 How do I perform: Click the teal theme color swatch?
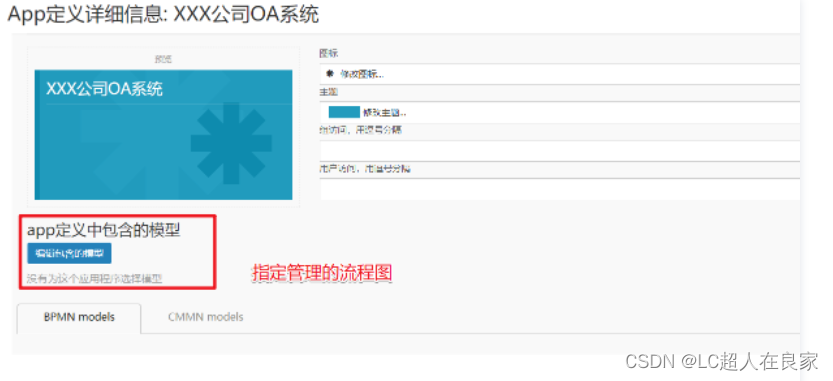pos(344,112)
